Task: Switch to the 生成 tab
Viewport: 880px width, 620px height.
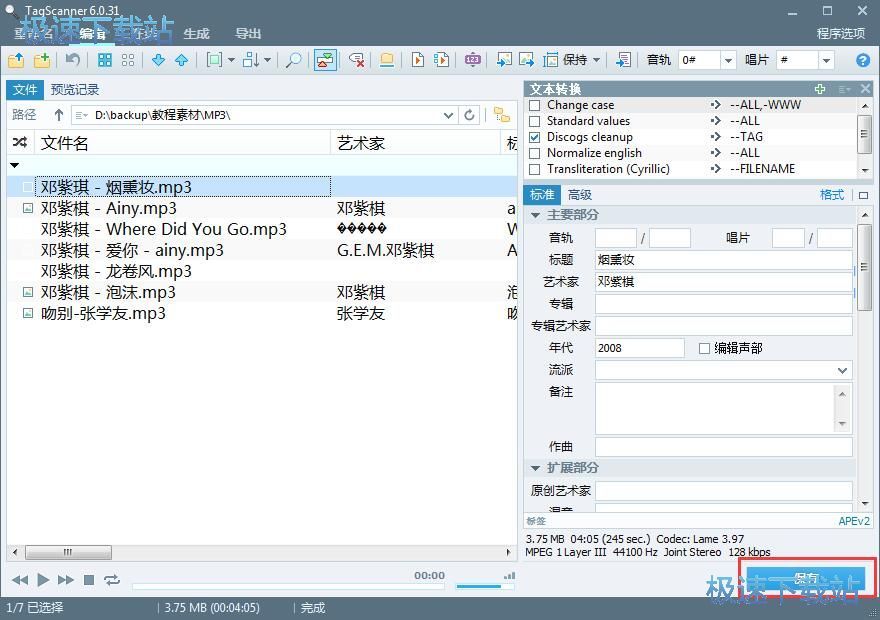Action: tap(196, 34)
